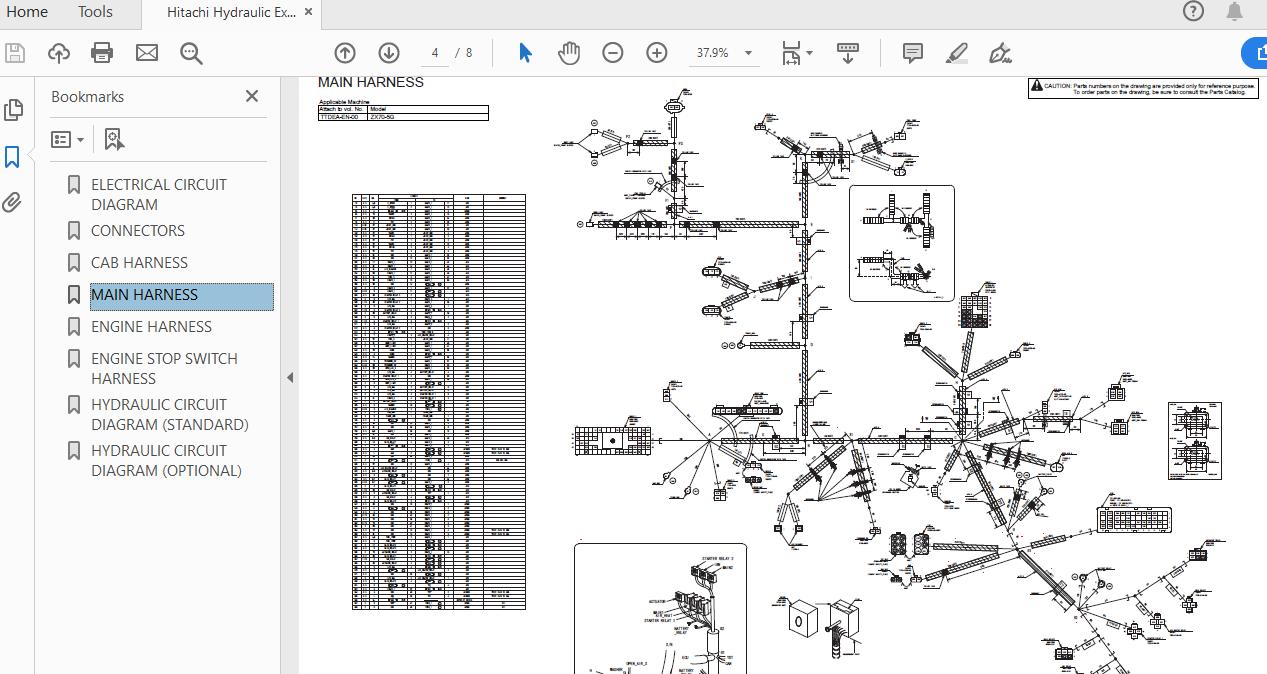Open the Attachments paperclip panel
The height and width of the screenshot is (674, 1267).
click(12, 203)
